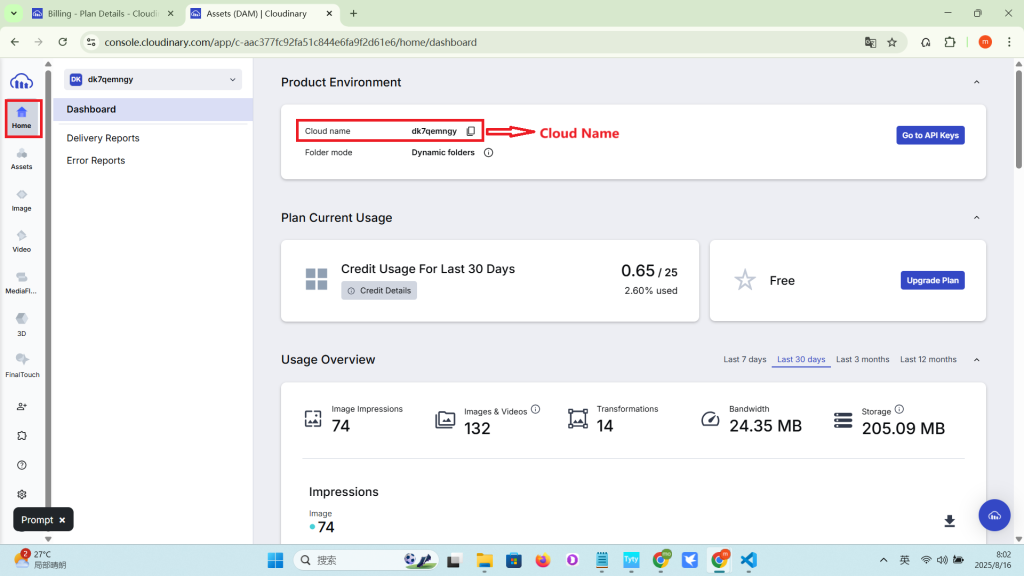The image size is (1024, 576).
Task: Switch to the Assets (DAM) Cloudinary tab
Action: [261, 14]
